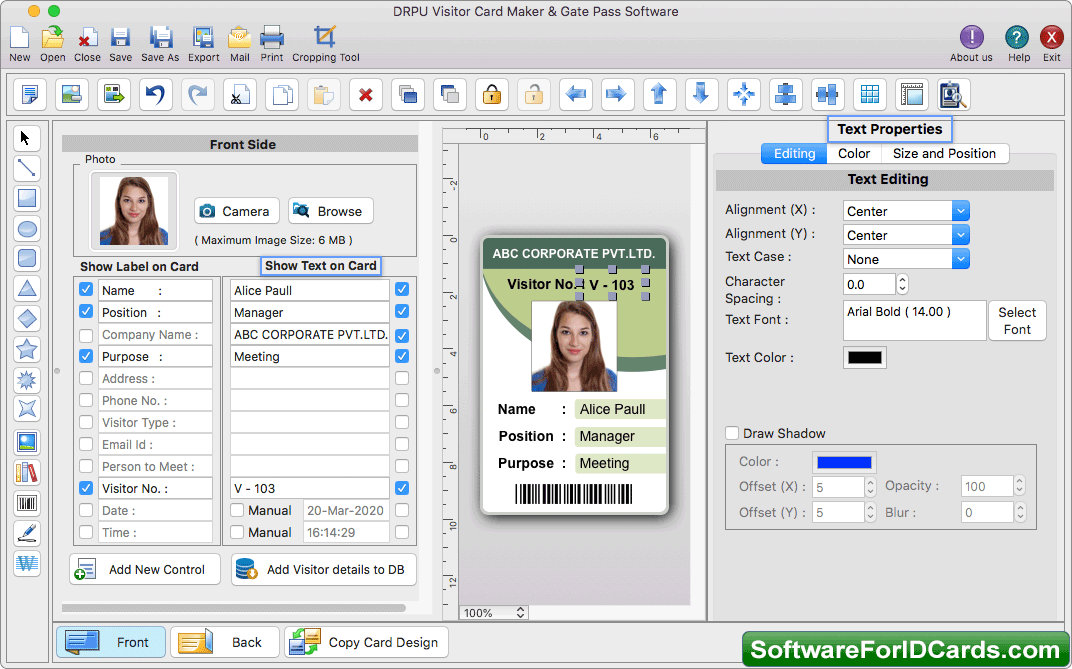The image size is (1072, 669).
Task: Enable the Company Name label checkbox
Action: point(85,335)
